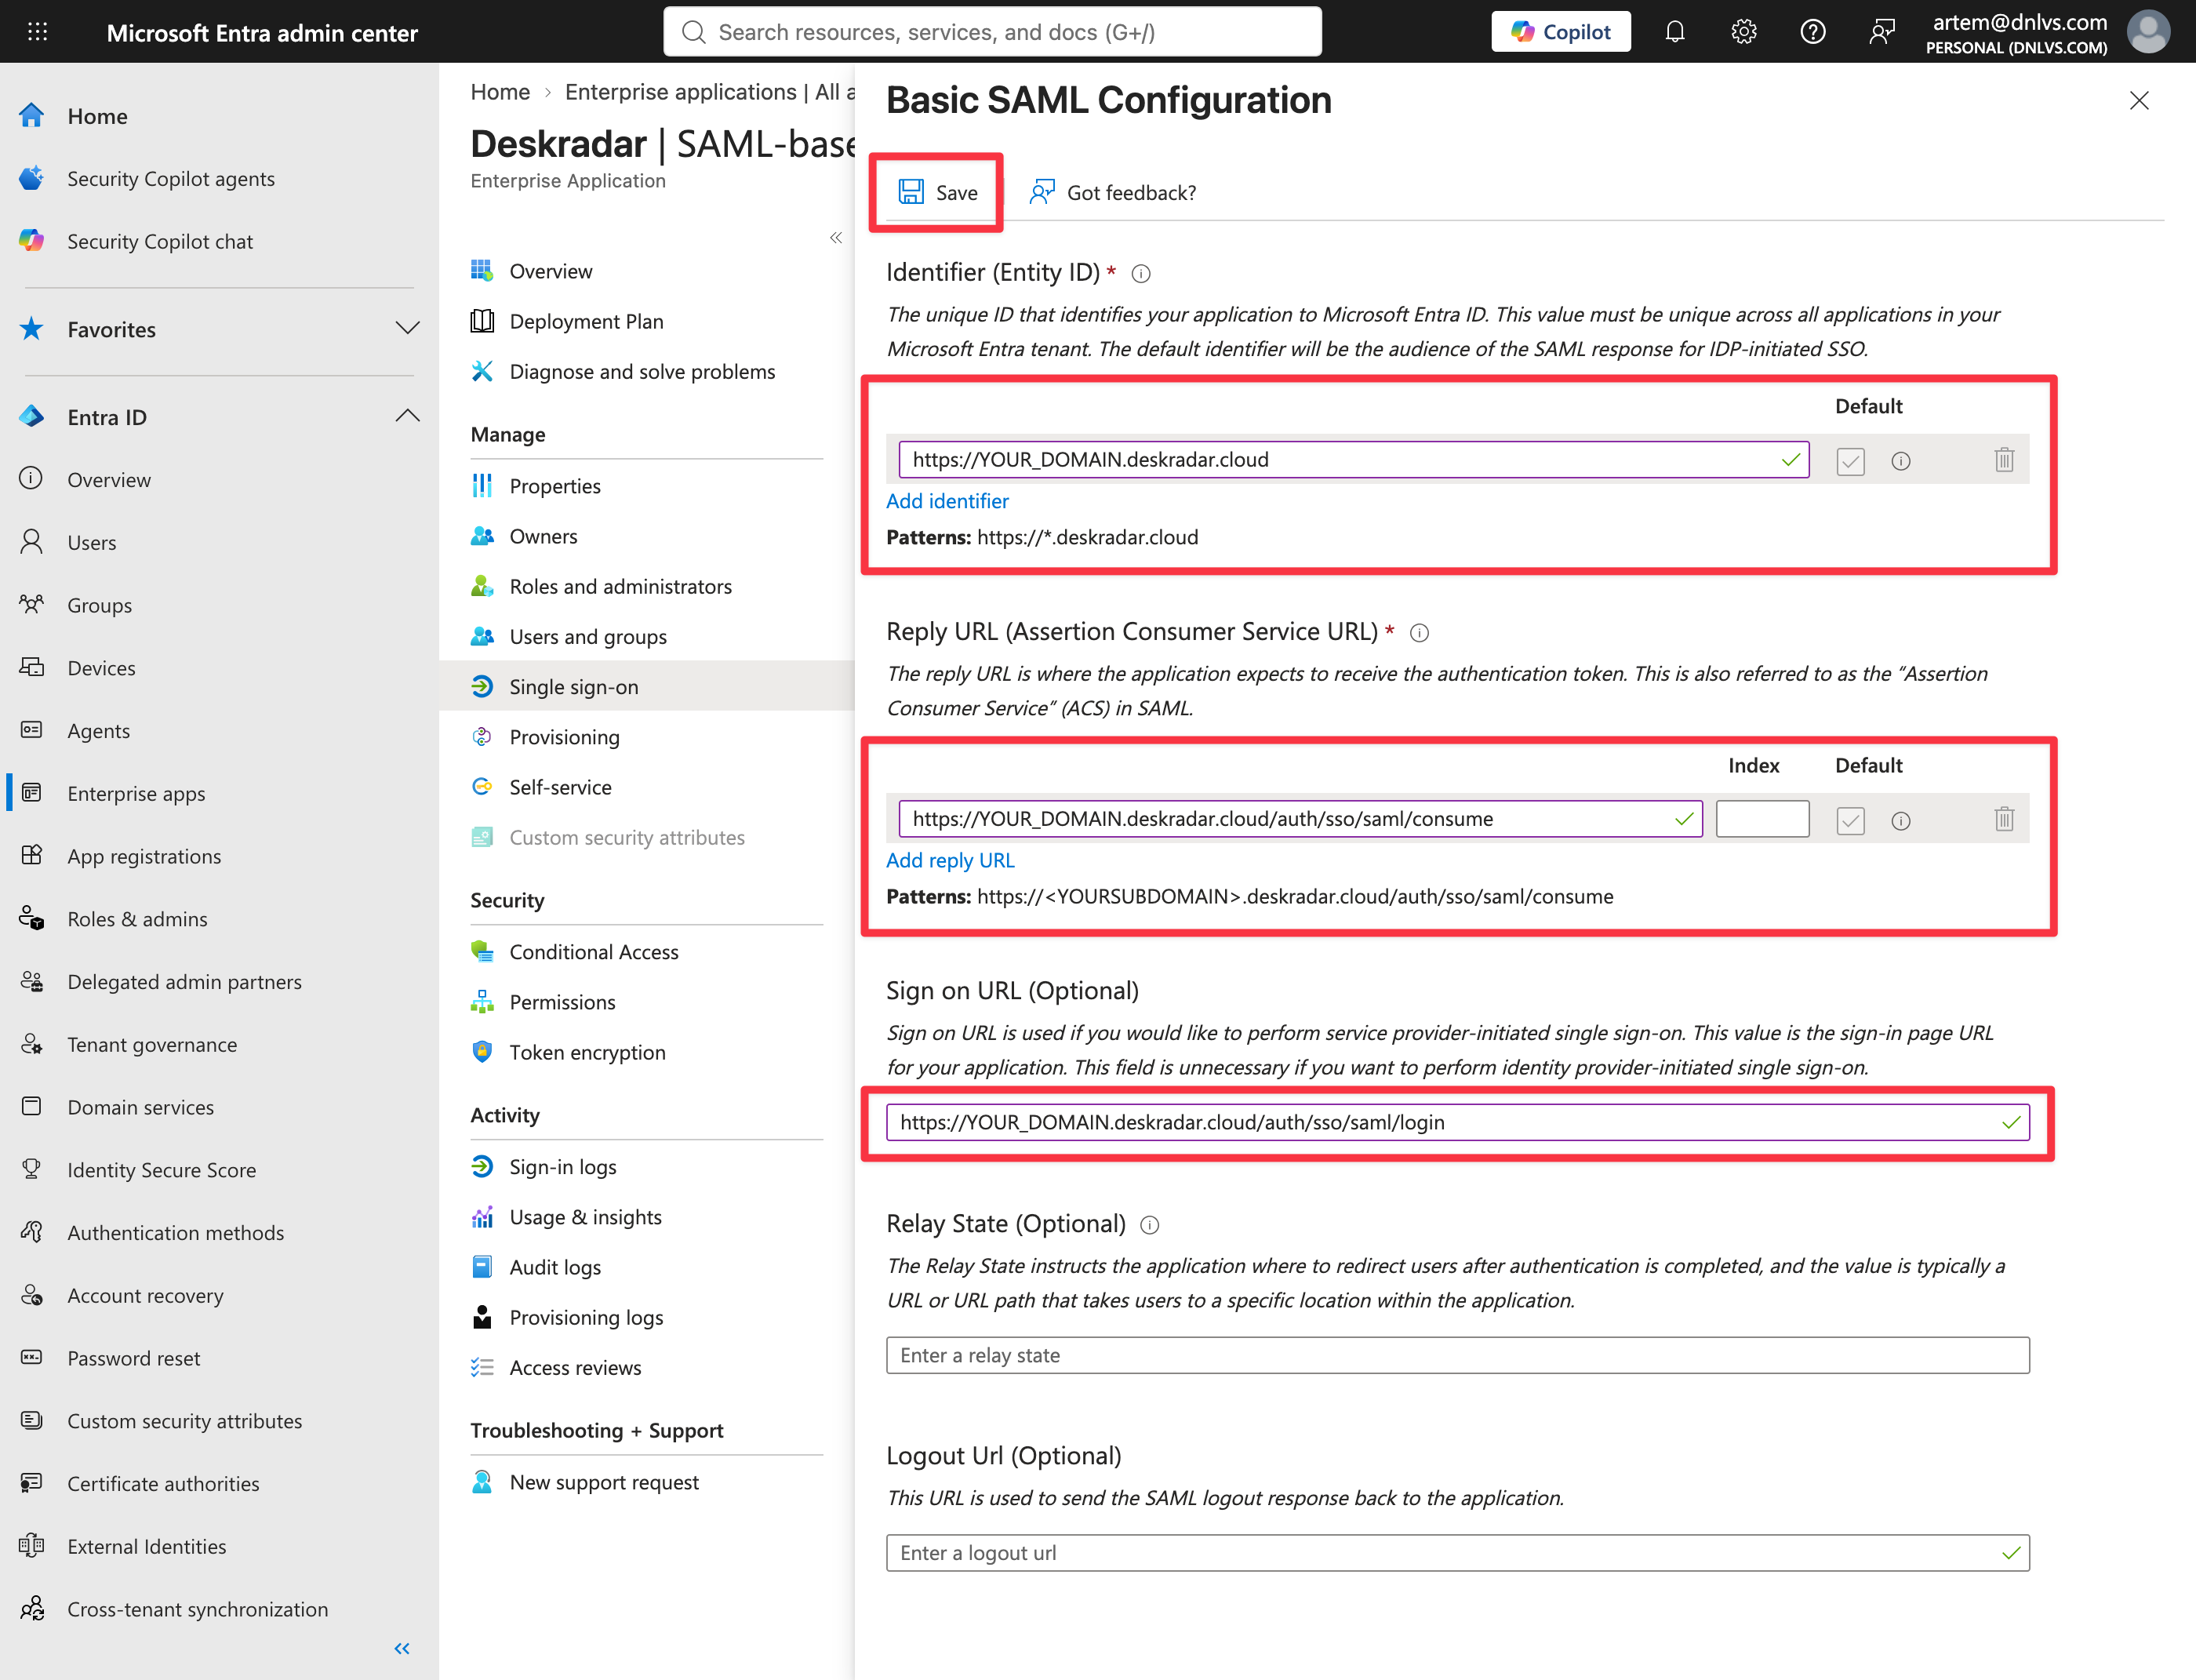Close the Basic SAML Configuration panel
Screen dimensions: 2196x1680
[x=2139, y=100]
